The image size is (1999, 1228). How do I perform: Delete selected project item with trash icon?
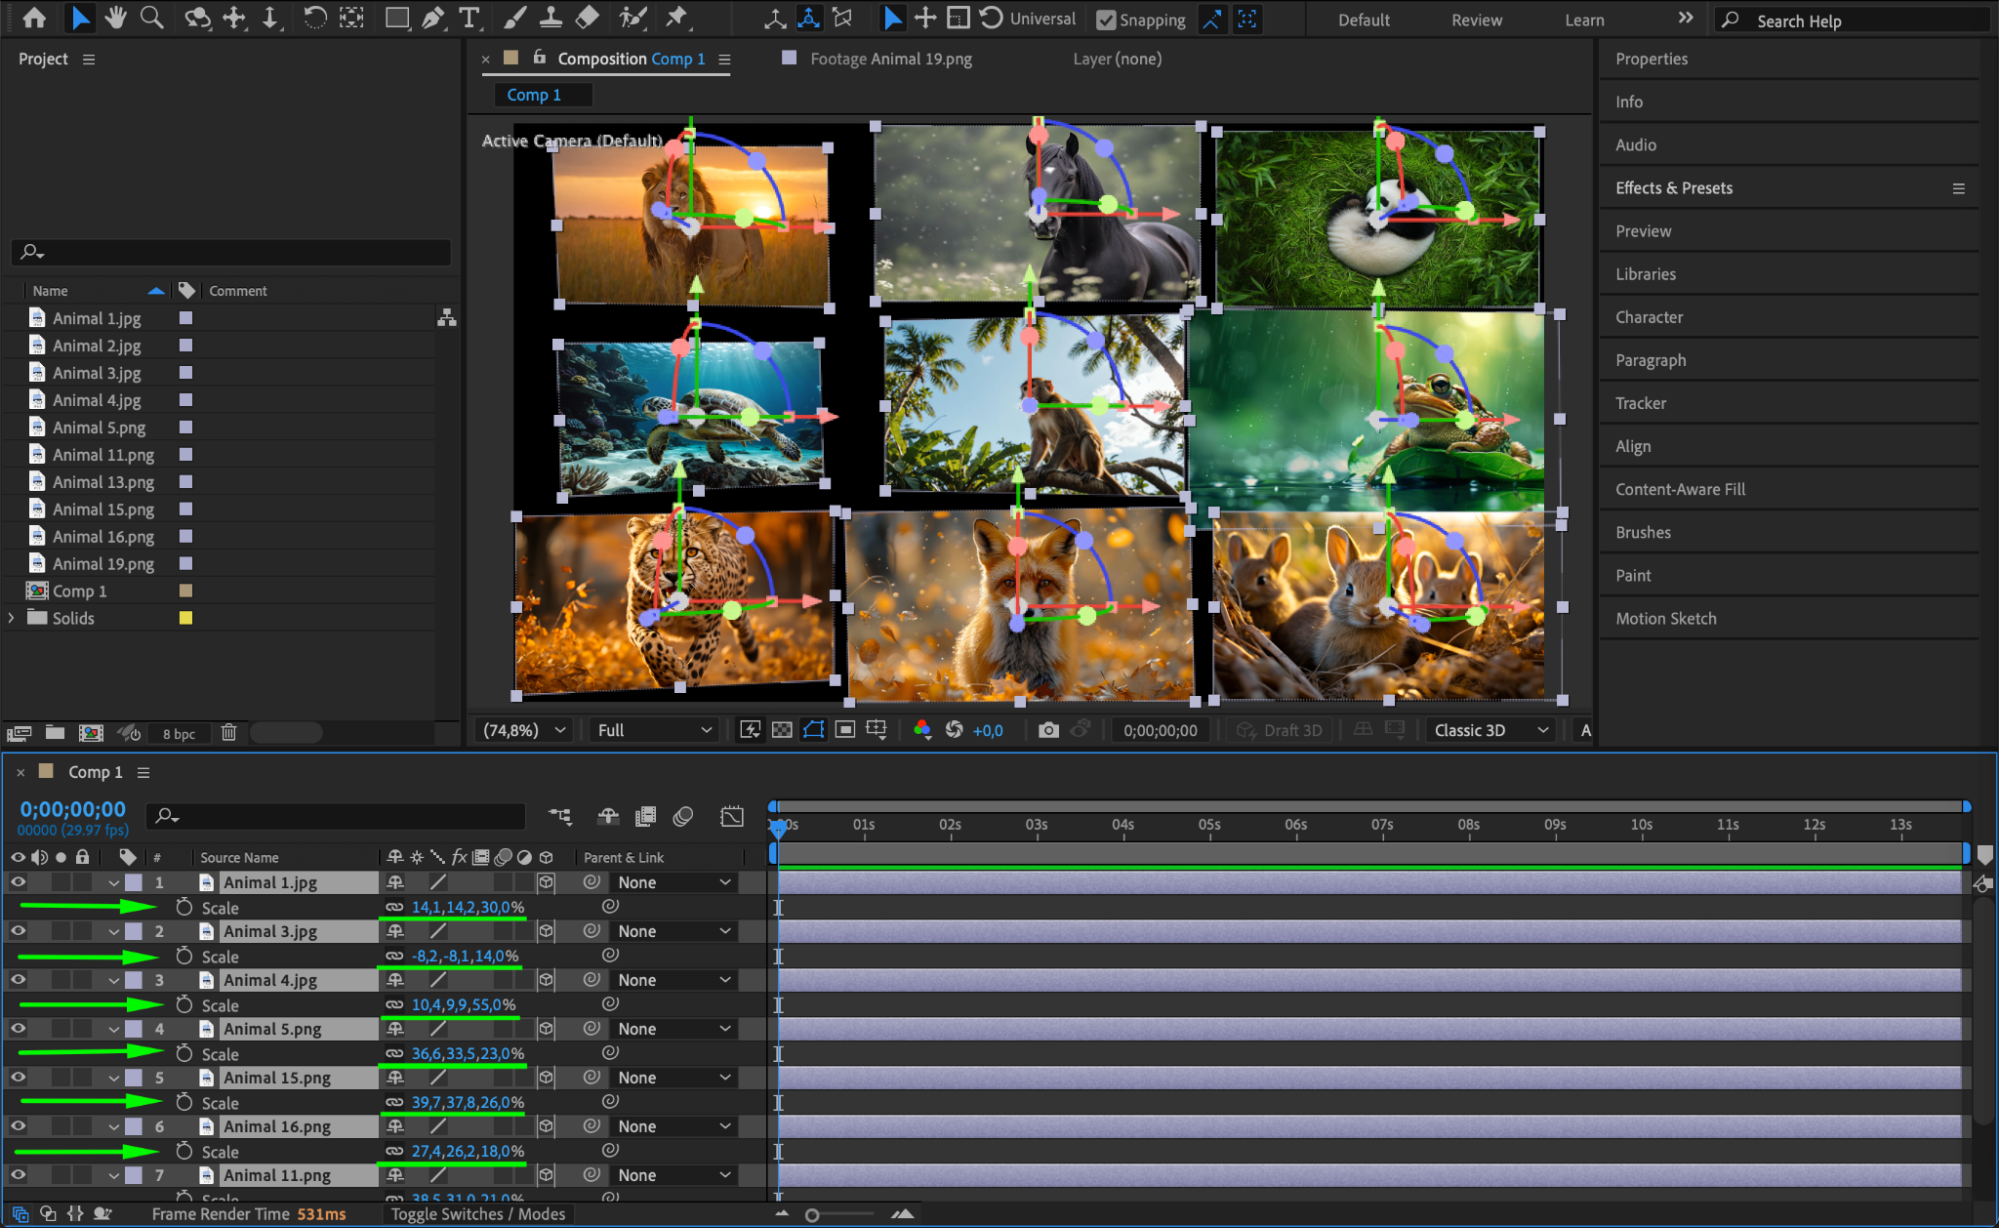[228, 733]
